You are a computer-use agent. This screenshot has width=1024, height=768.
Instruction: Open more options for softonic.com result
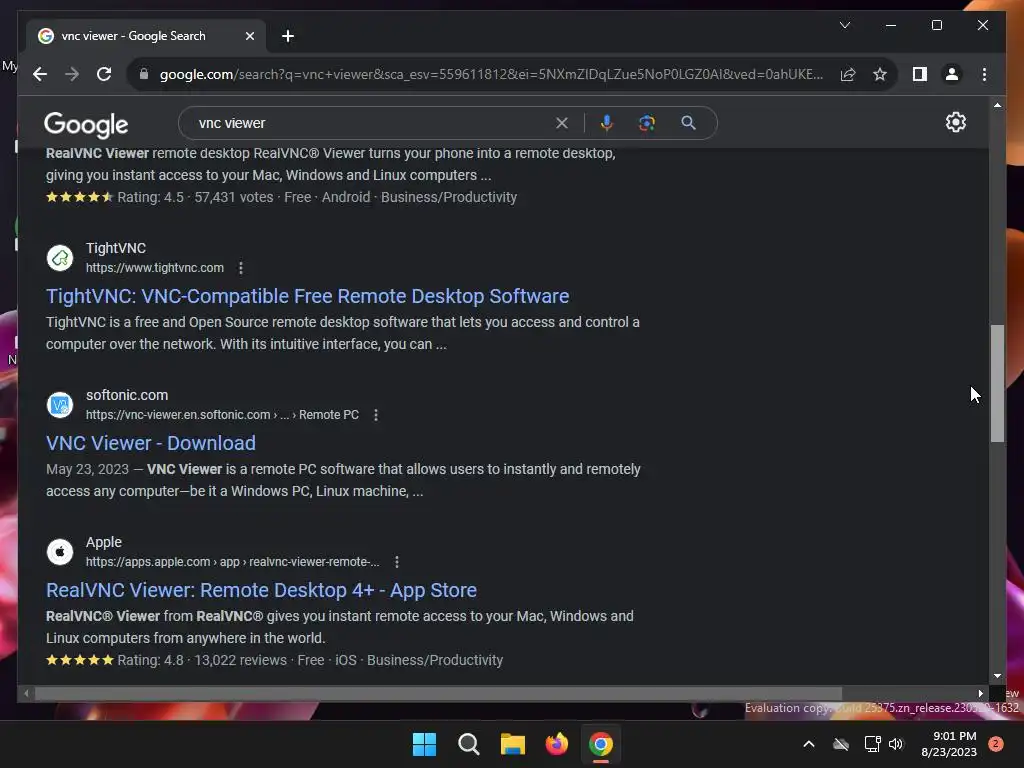pyautogui.click(x=376, y=415)
